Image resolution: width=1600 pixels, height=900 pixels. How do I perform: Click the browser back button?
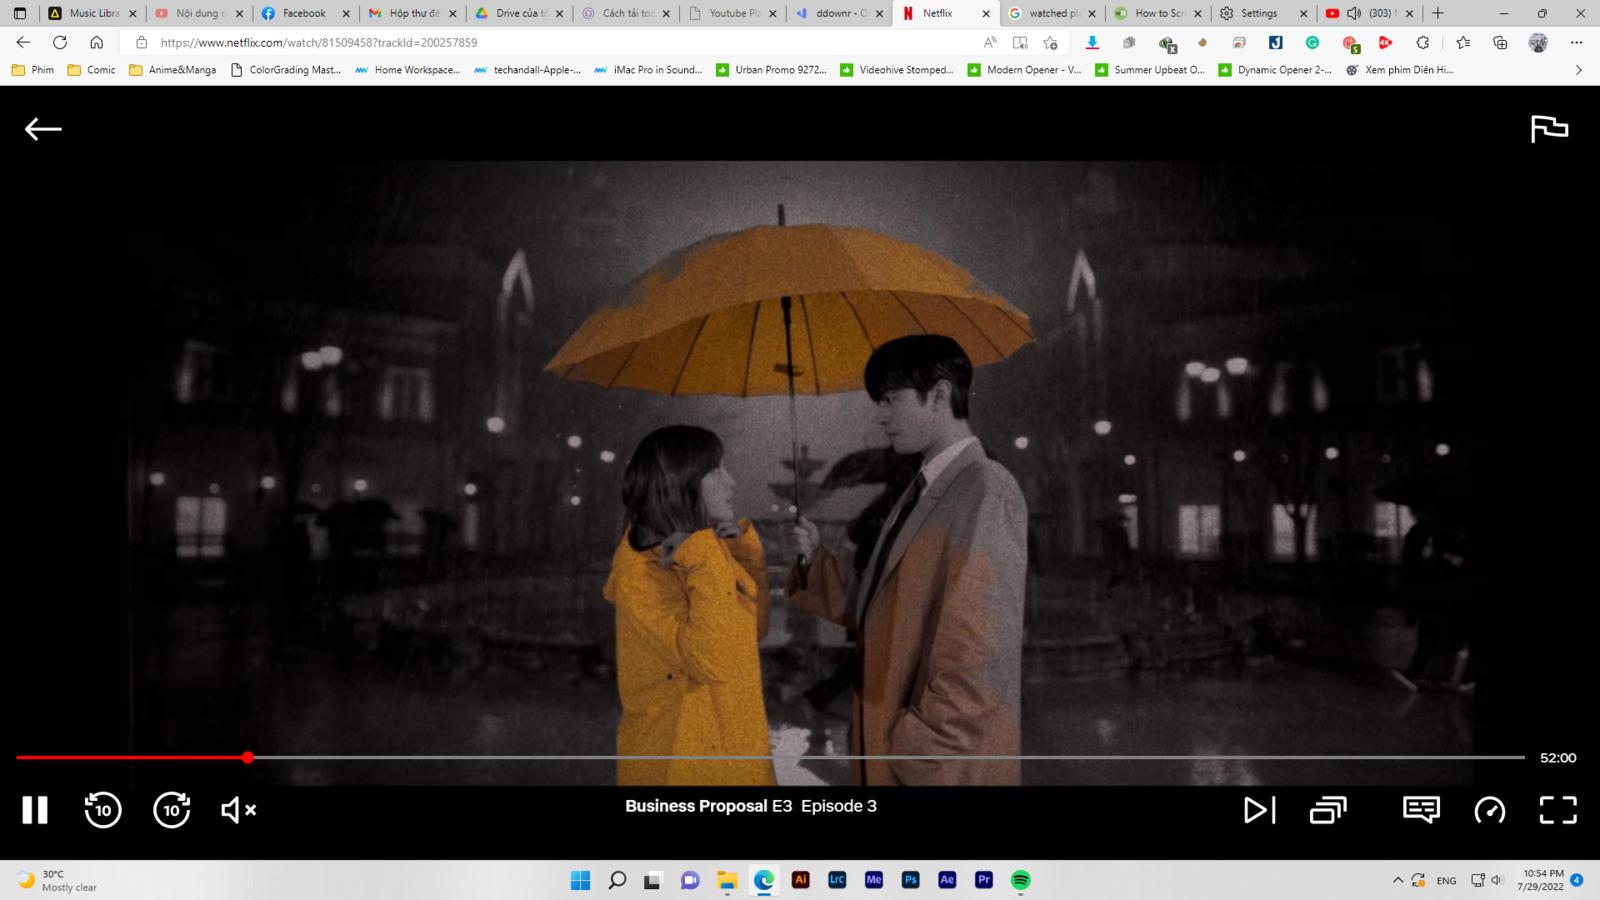(23, 42)
